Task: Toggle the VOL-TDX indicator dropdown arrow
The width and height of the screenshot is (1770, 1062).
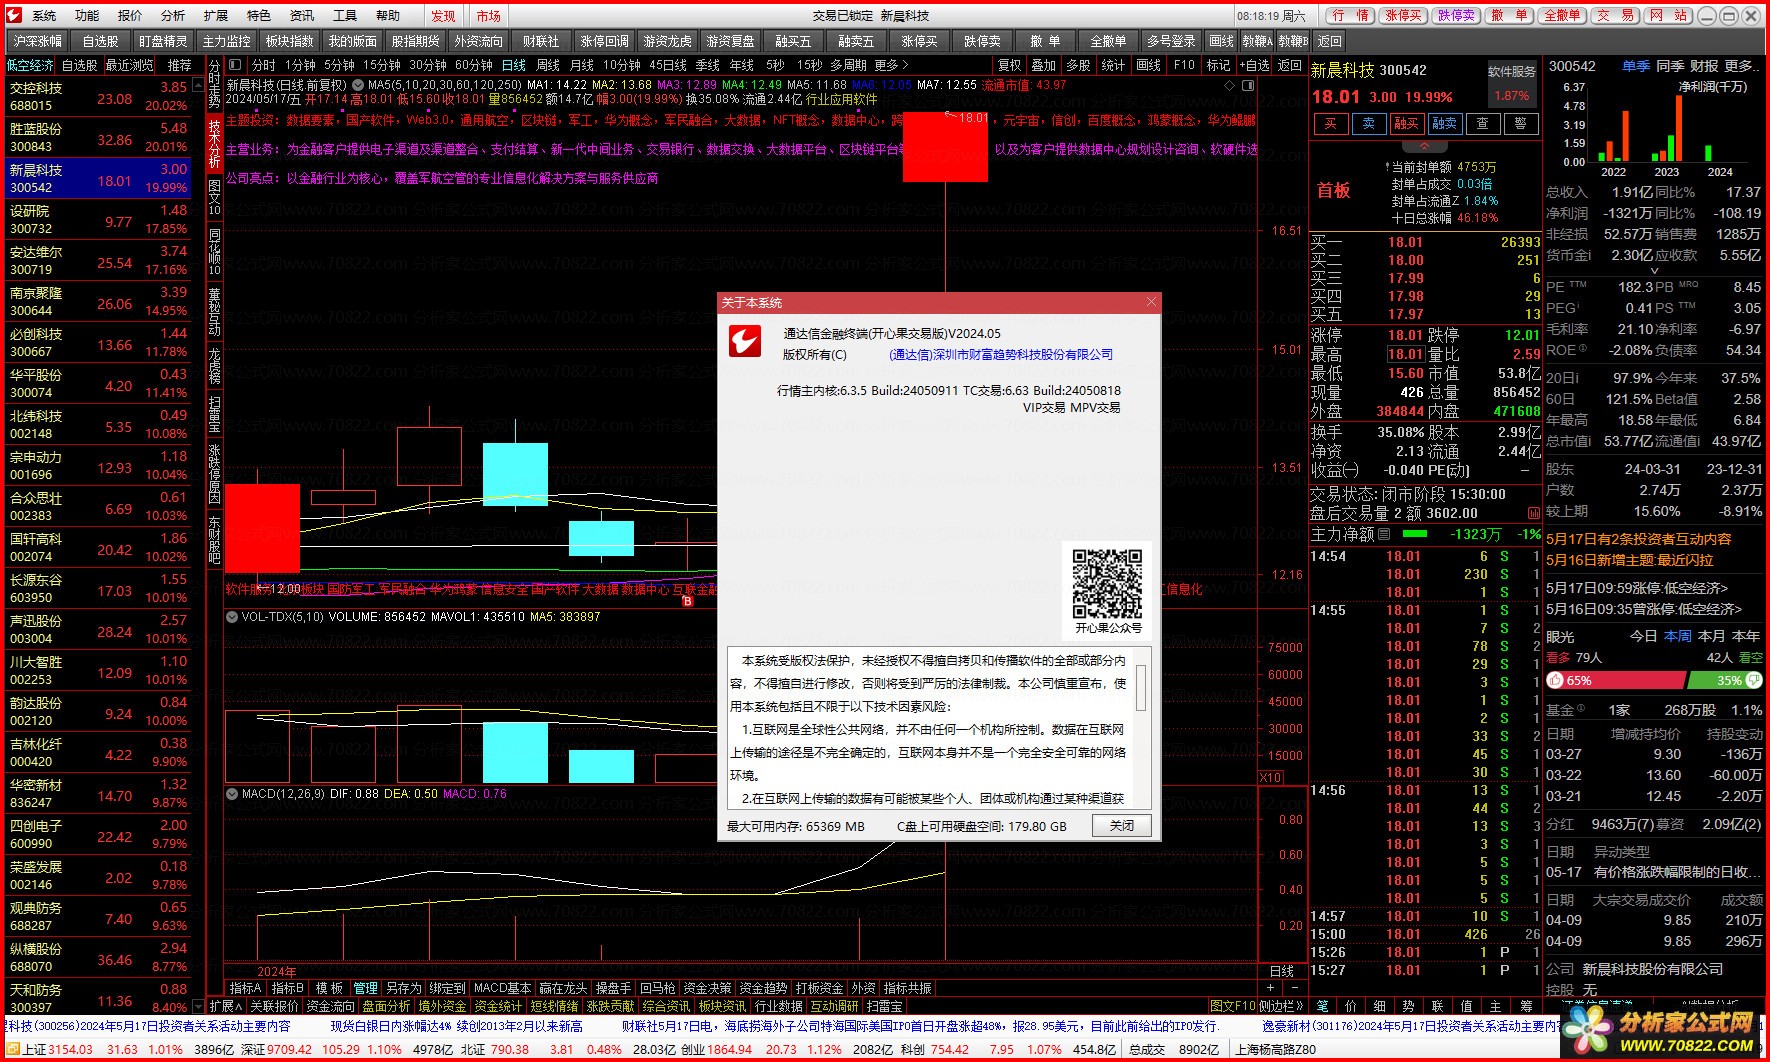Action: (x=232, y=617)
